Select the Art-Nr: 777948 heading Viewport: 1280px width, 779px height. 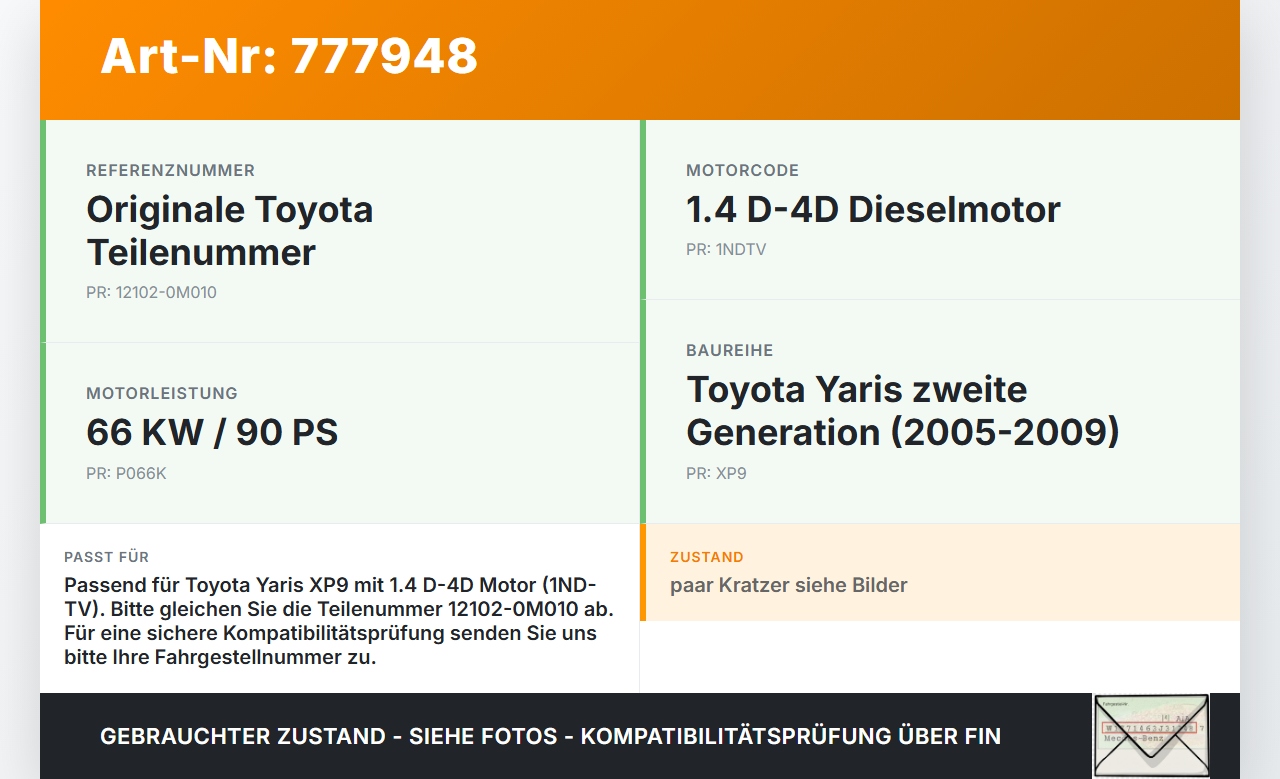(289, 56)
